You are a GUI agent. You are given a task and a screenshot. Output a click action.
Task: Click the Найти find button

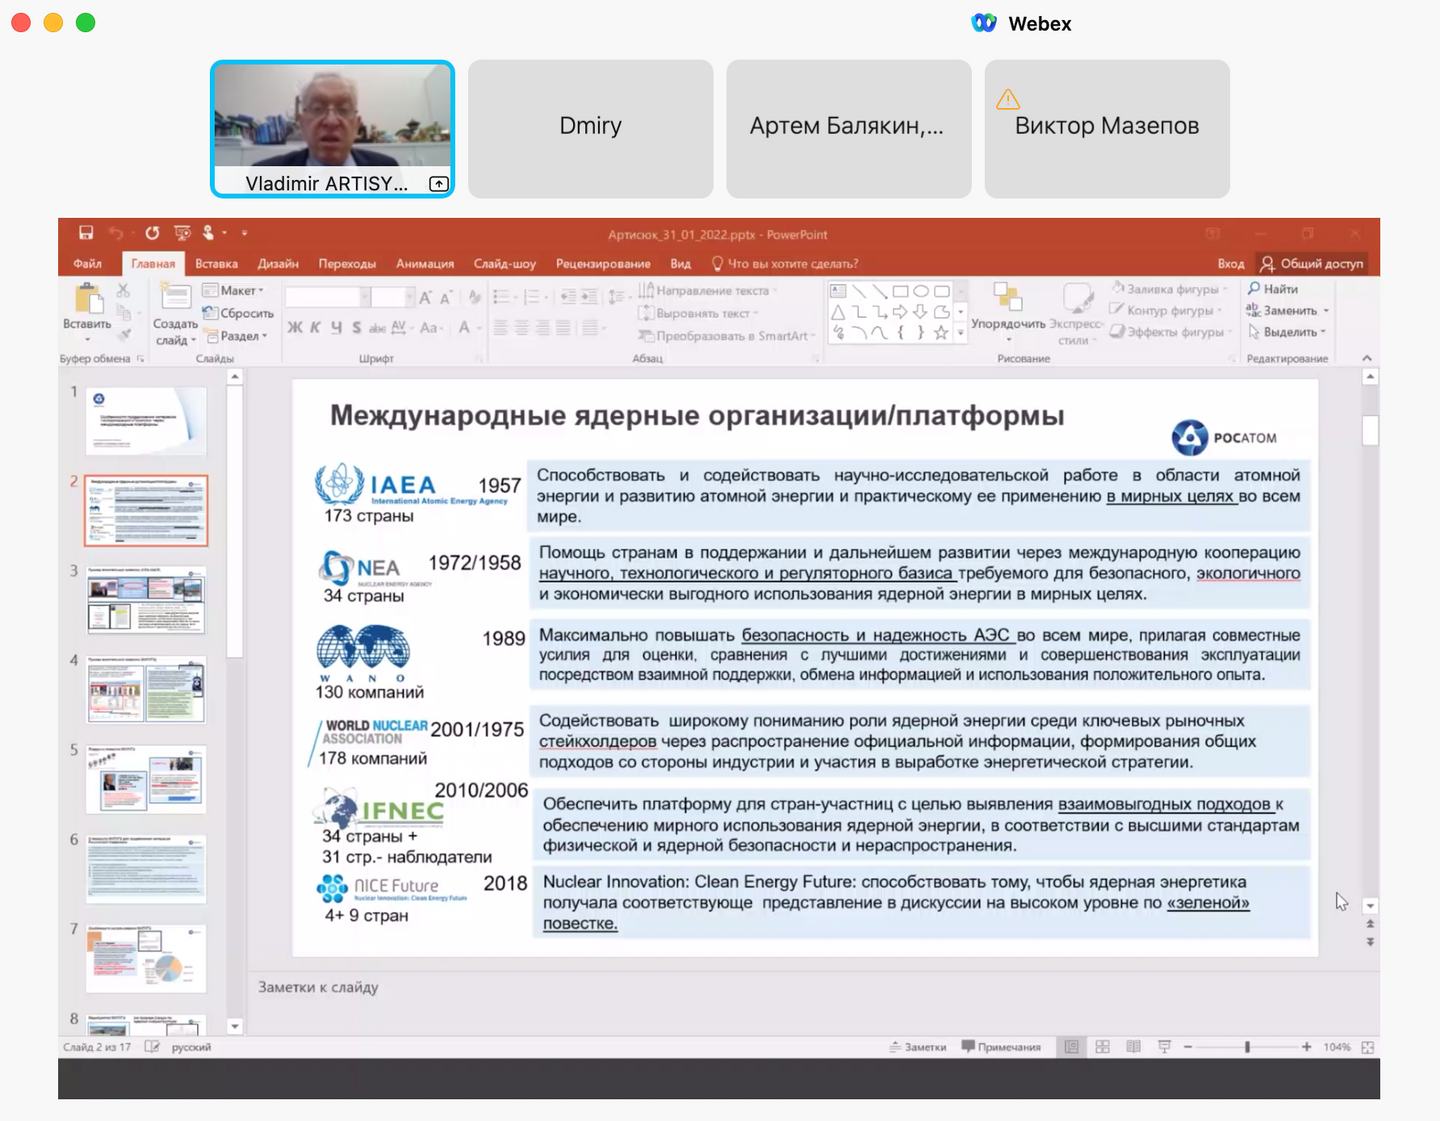1273,289
